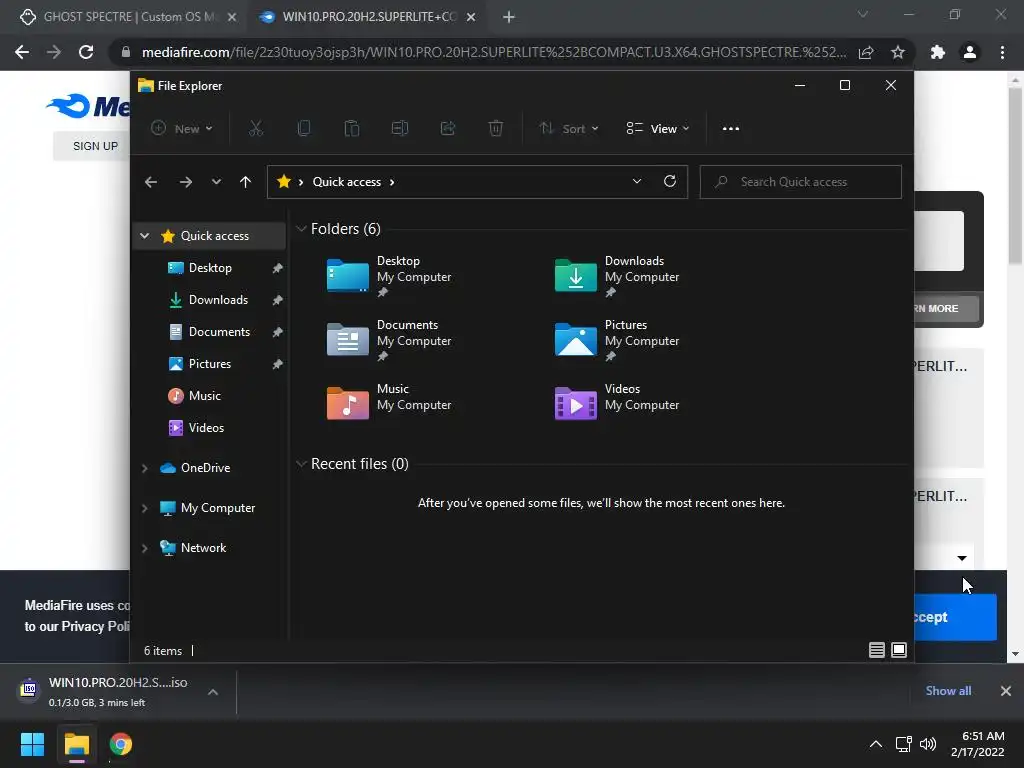Open download item options chevron

click(213, 692)
